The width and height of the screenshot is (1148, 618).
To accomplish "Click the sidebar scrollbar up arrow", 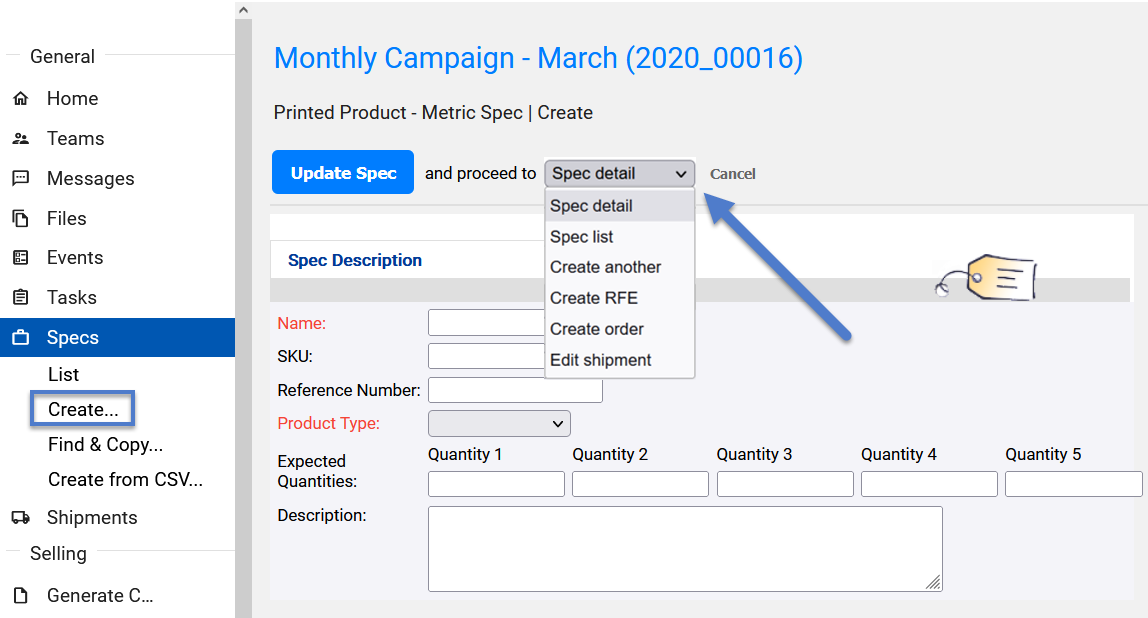I will [x=244, y=10].
